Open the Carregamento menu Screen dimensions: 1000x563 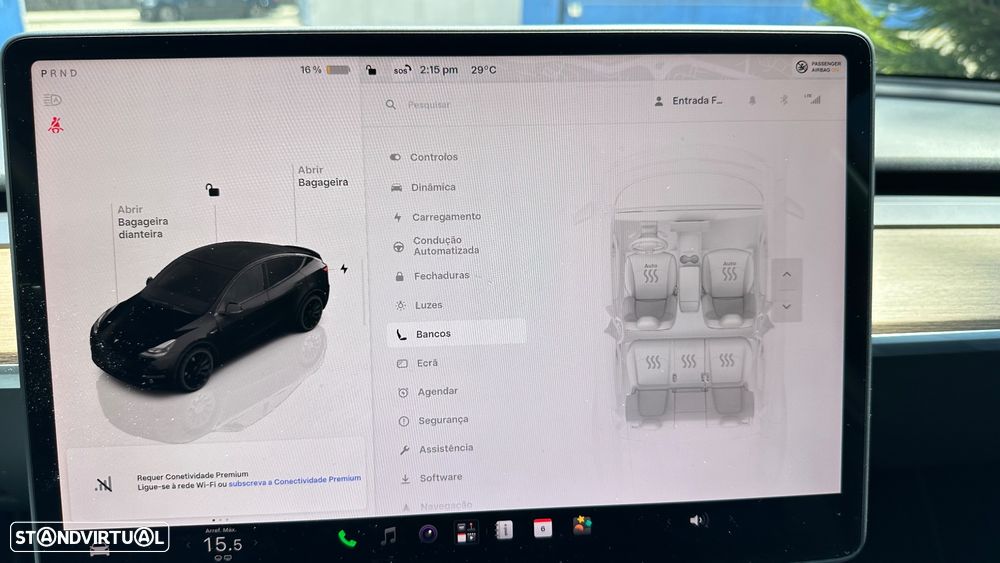click(x=438, y=217)
